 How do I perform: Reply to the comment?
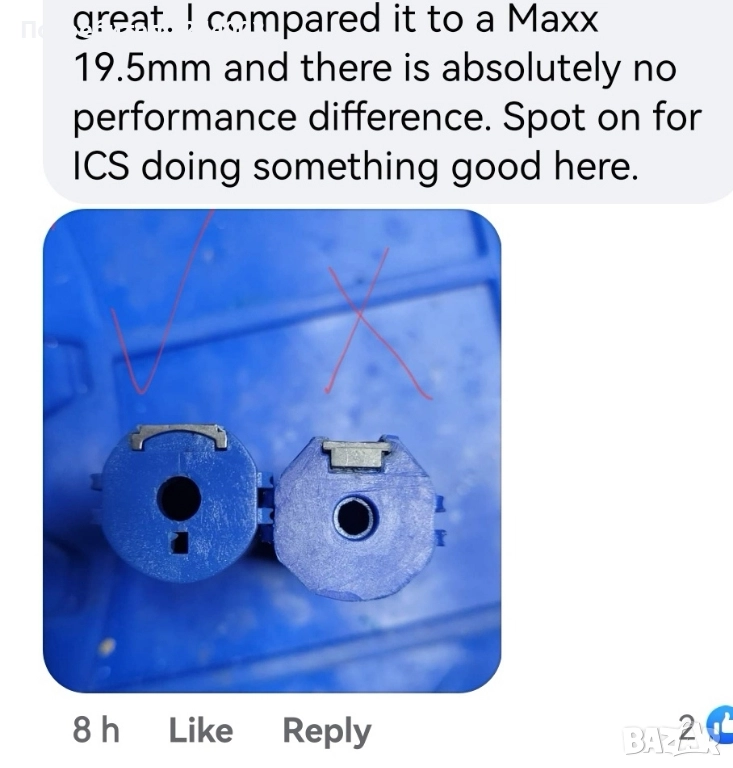327,732
